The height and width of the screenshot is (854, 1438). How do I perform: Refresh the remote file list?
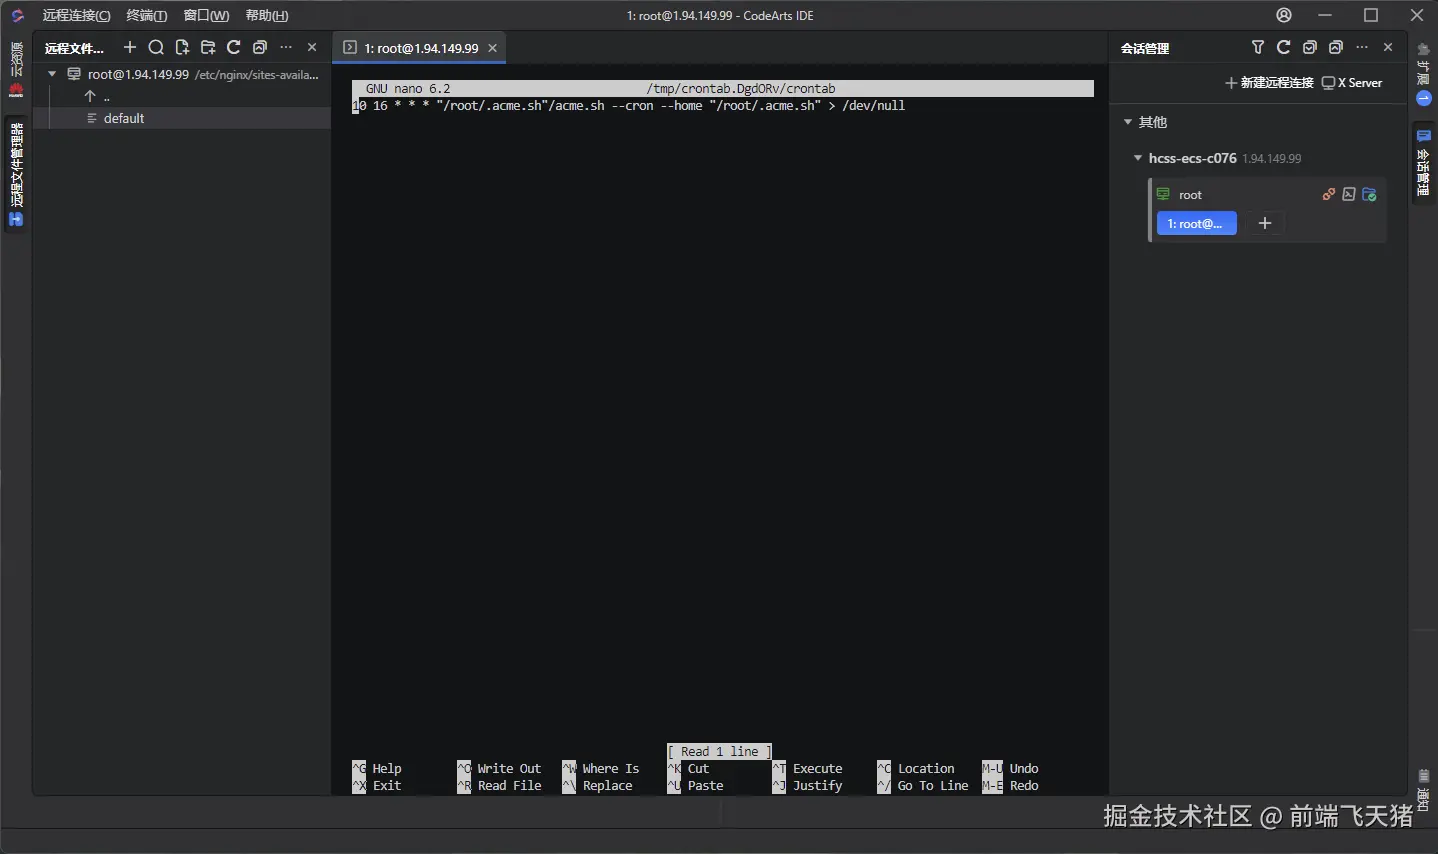tap(234, 47)
